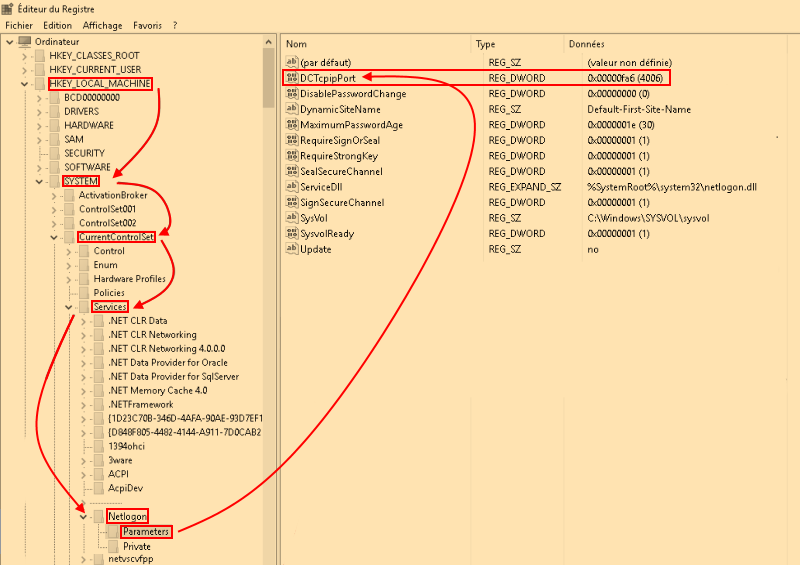Click the SysvolReady DWORD icon

[x=292, y=233]
